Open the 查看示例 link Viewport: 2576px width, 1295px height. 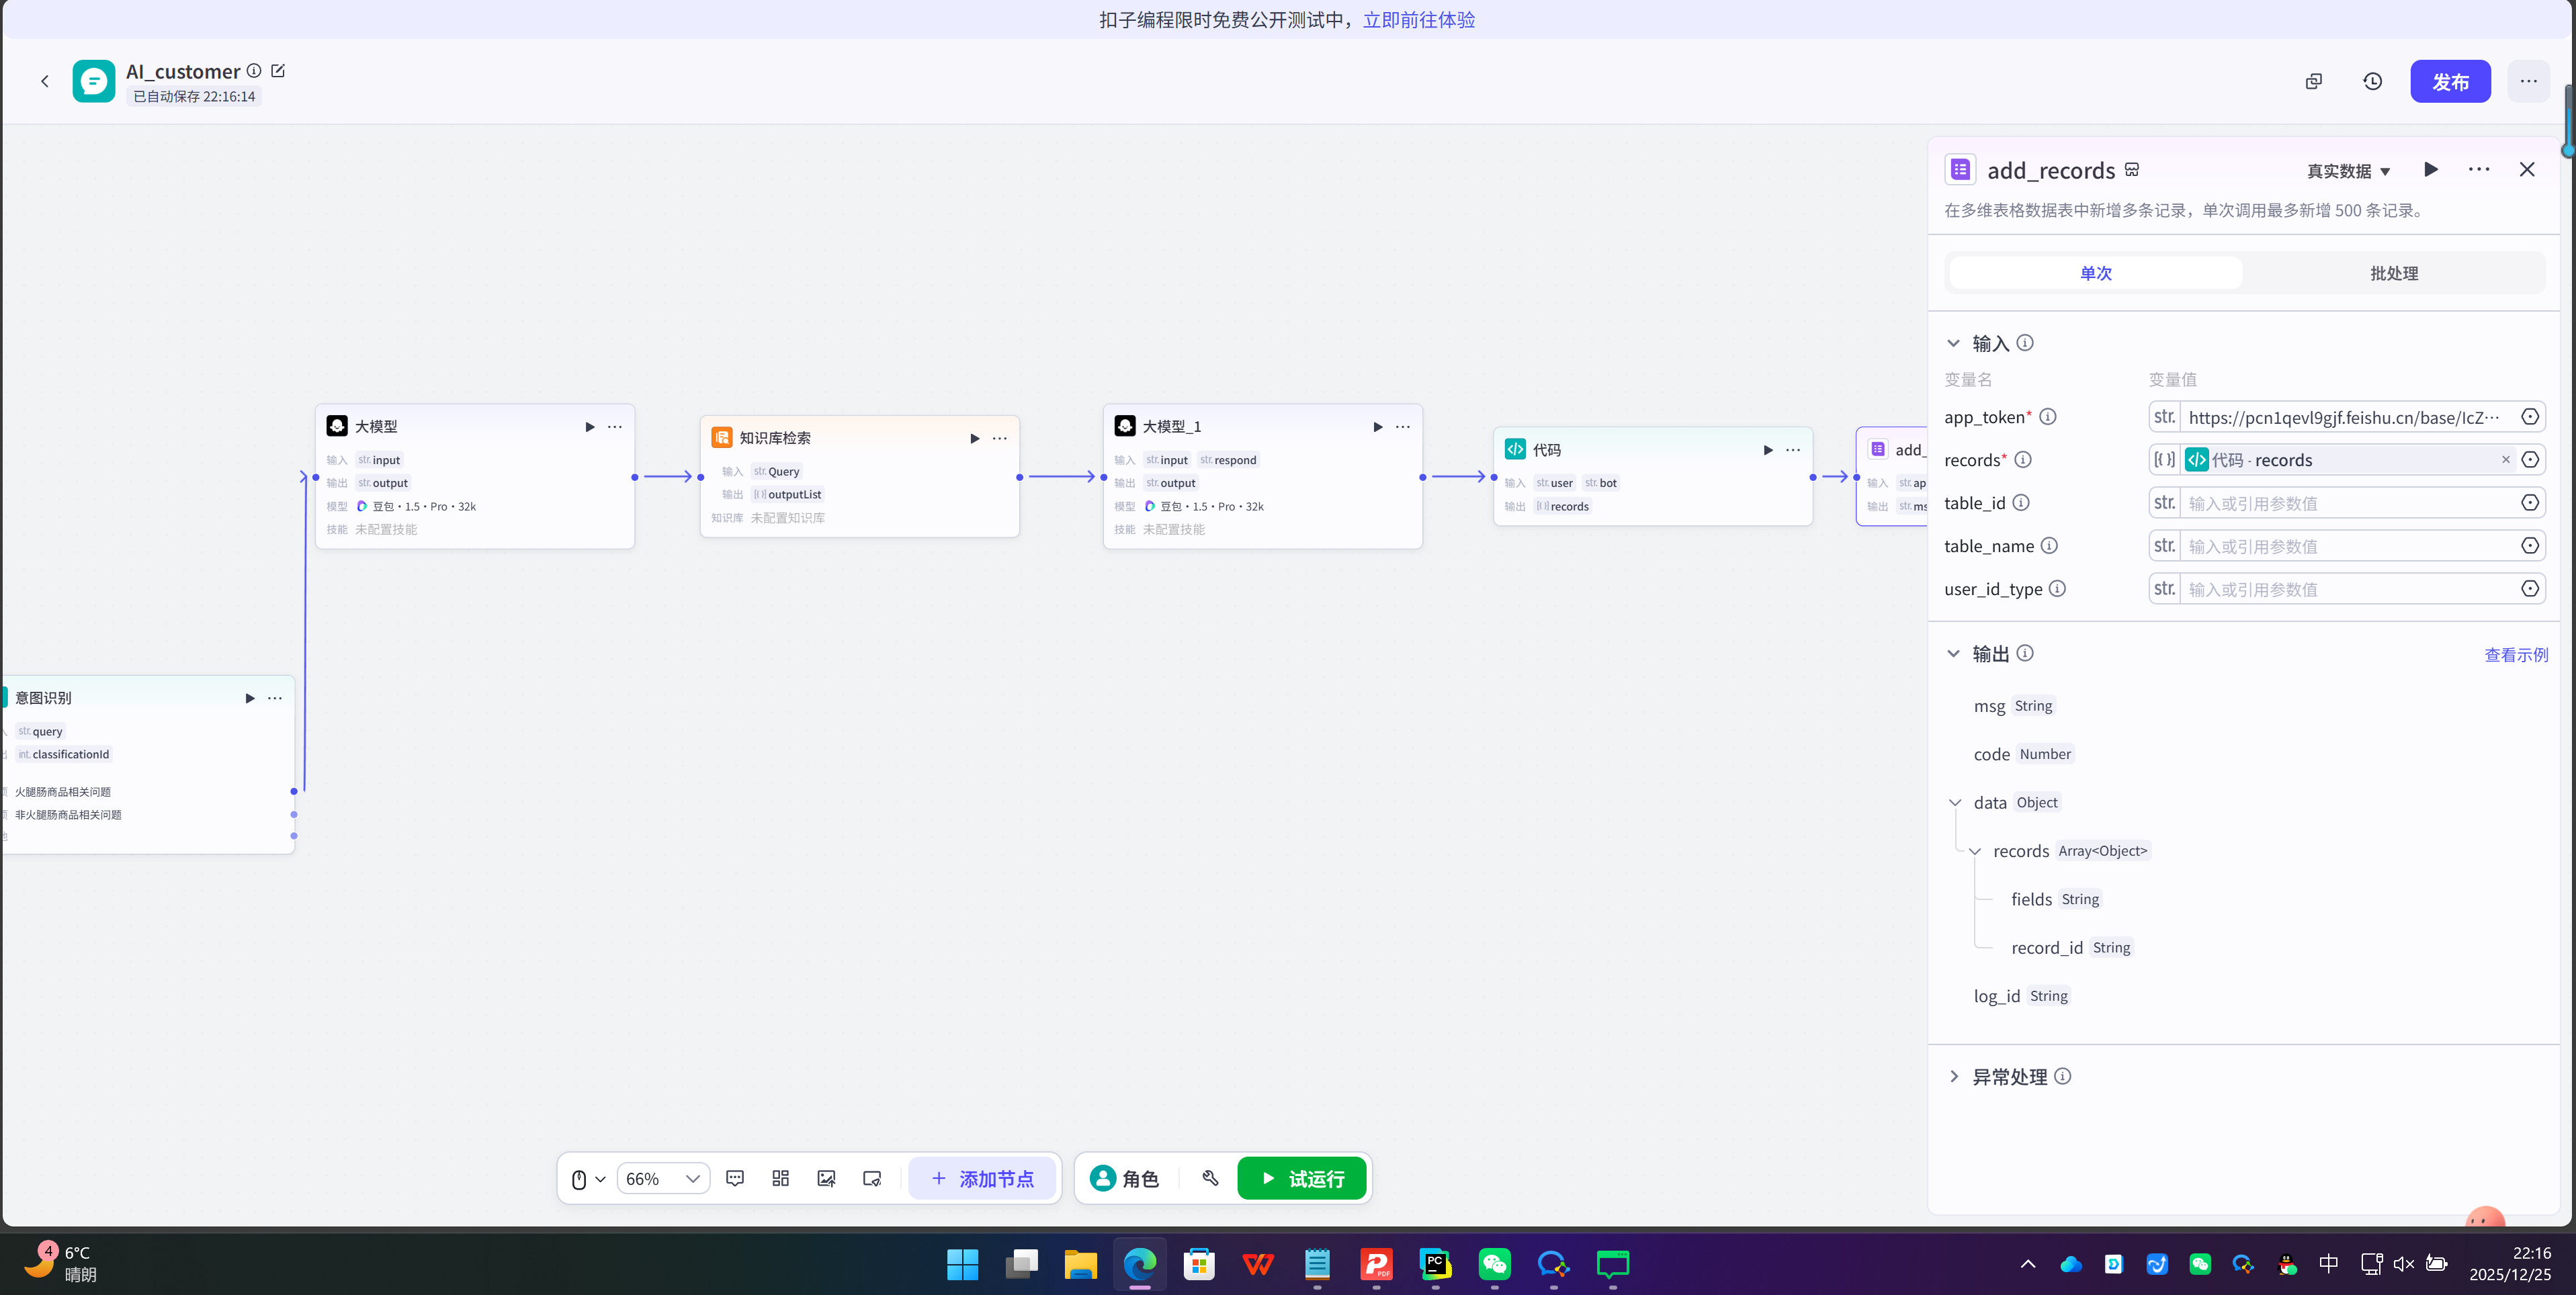(2516, 655)
